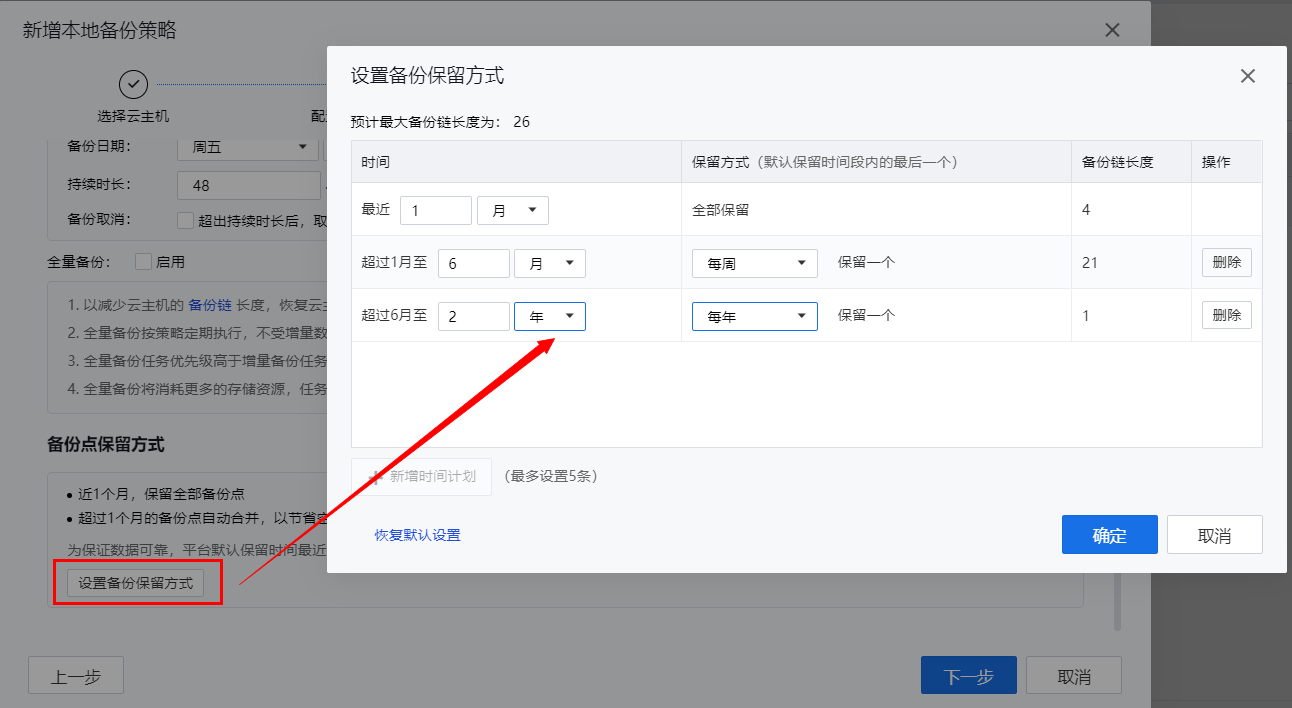1292x708 pixels.
Task: Close the 新增本地备份策略 window with X
Action: point(1112,30)
